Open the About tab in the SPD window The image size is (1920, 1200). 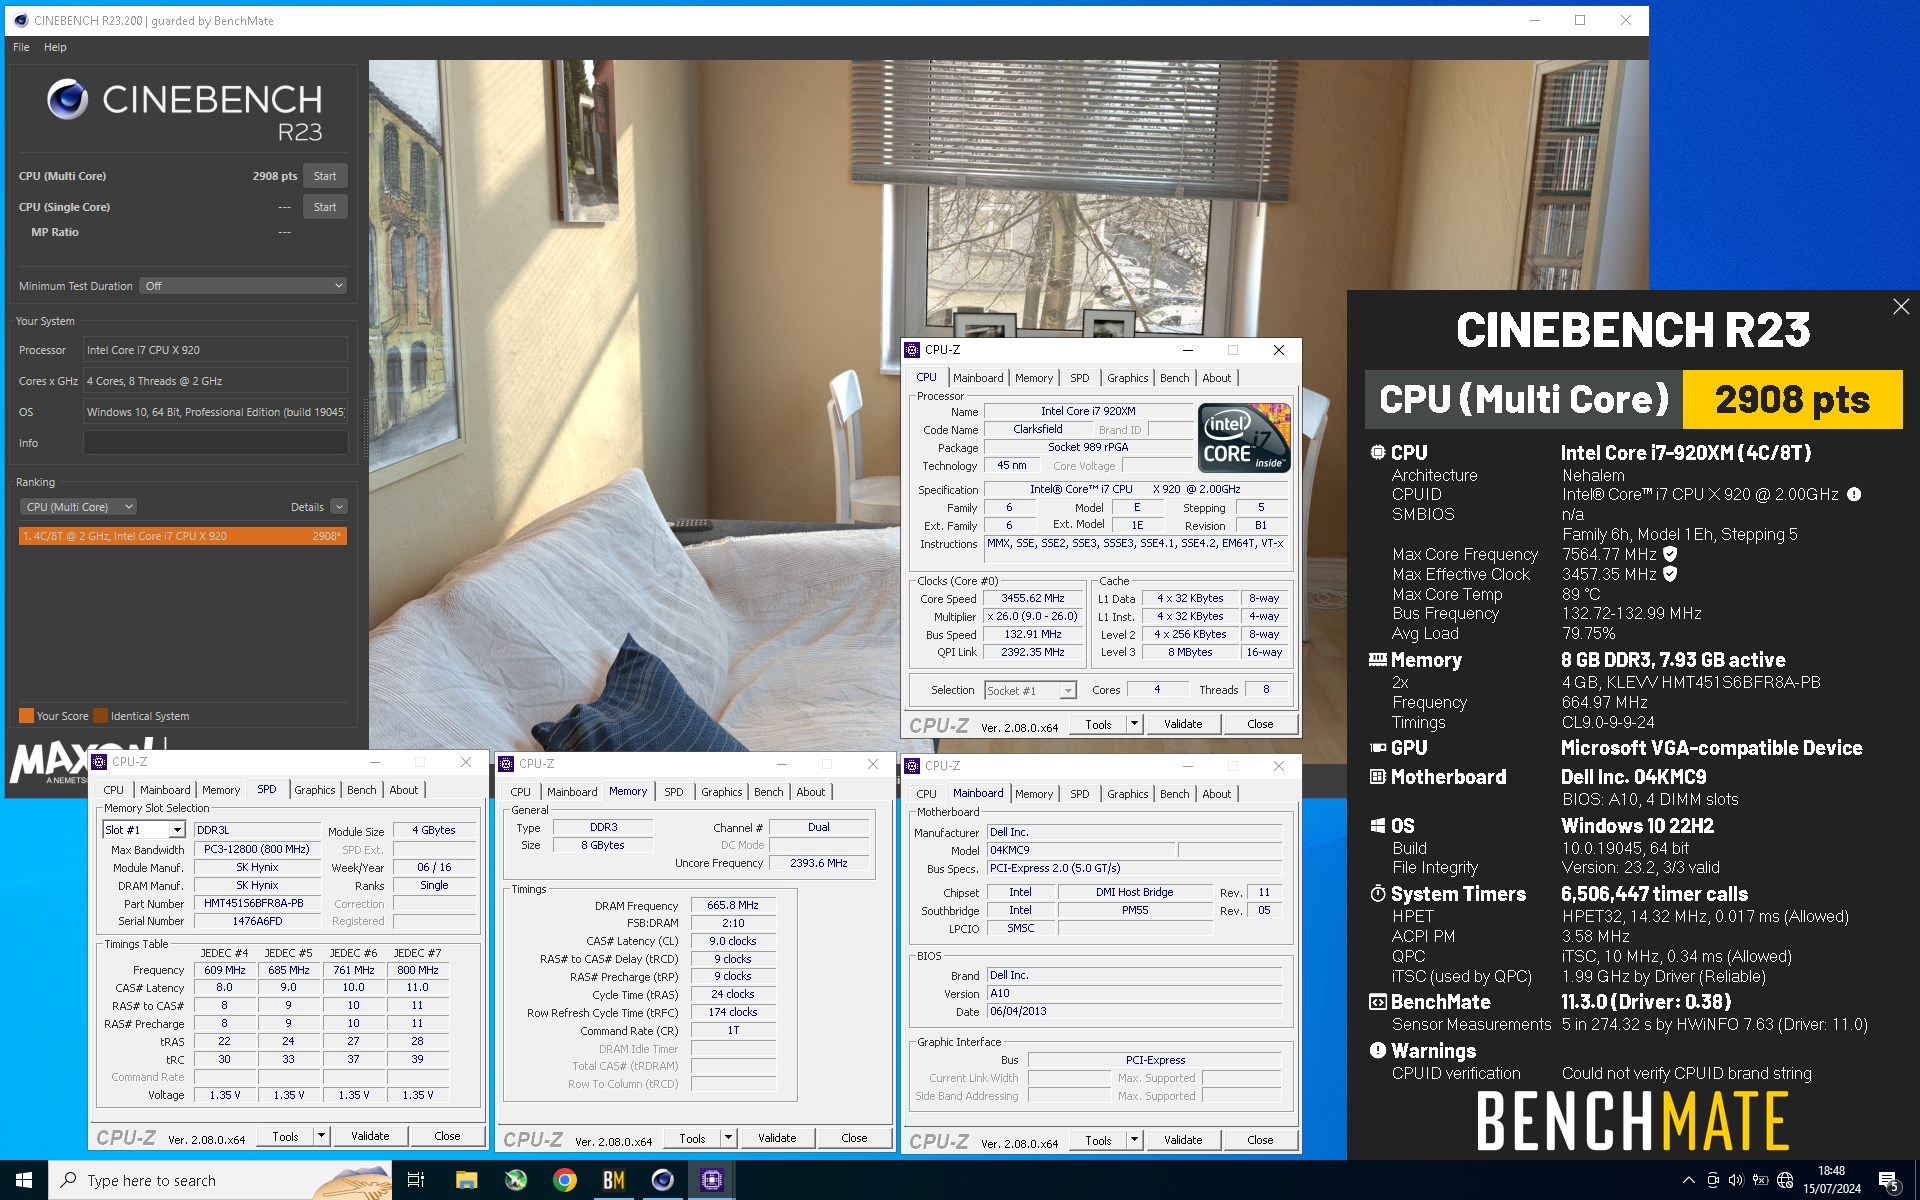click(x=404, y=790)
